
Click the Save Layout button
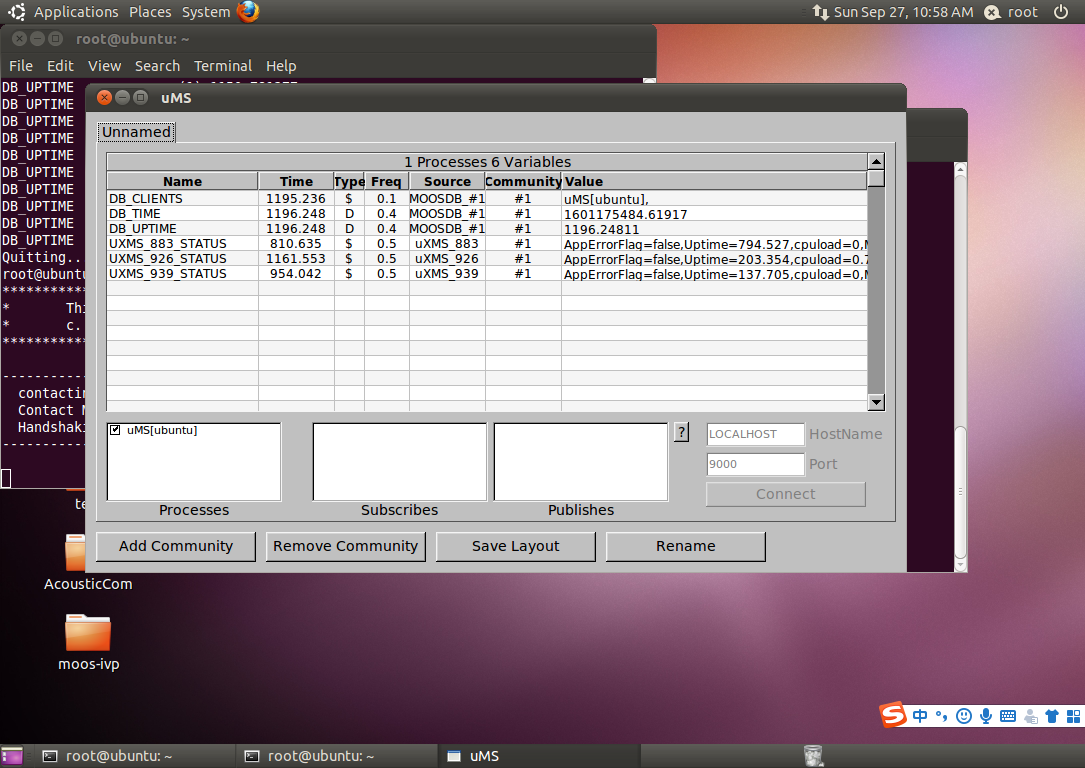point(516,546)
